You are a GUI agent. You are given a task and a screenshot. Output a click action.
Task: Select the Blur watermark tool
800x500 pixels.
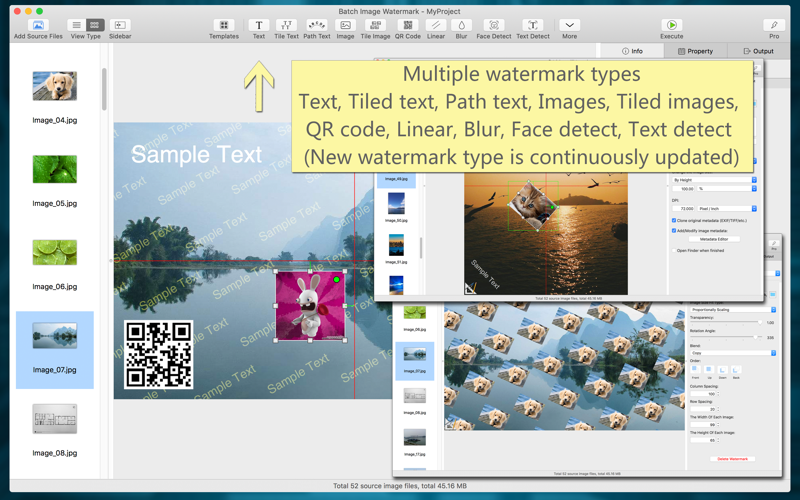tap(461, 25)
